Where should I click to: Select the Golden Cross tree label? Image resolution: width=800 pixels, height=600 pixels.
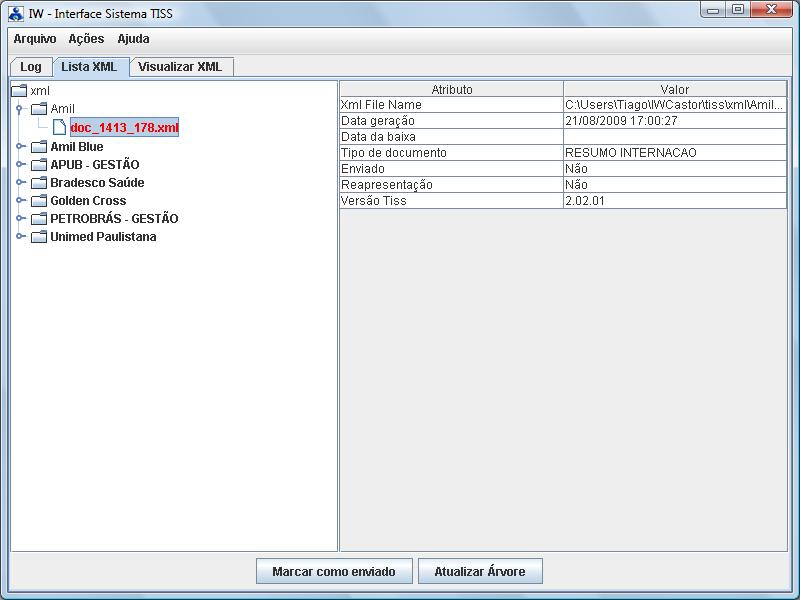[x=88, y=201]
